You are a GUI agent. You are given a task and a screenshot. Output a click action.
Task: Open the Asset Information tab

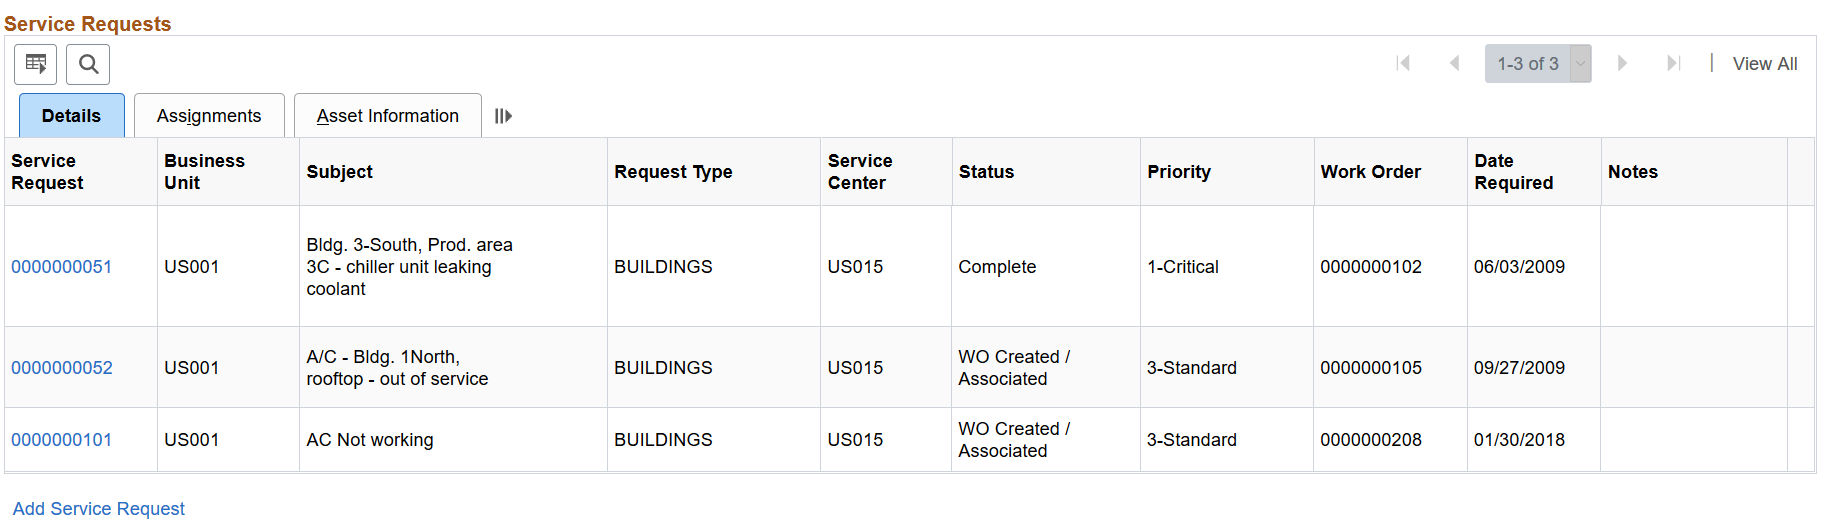click(388, 116)
